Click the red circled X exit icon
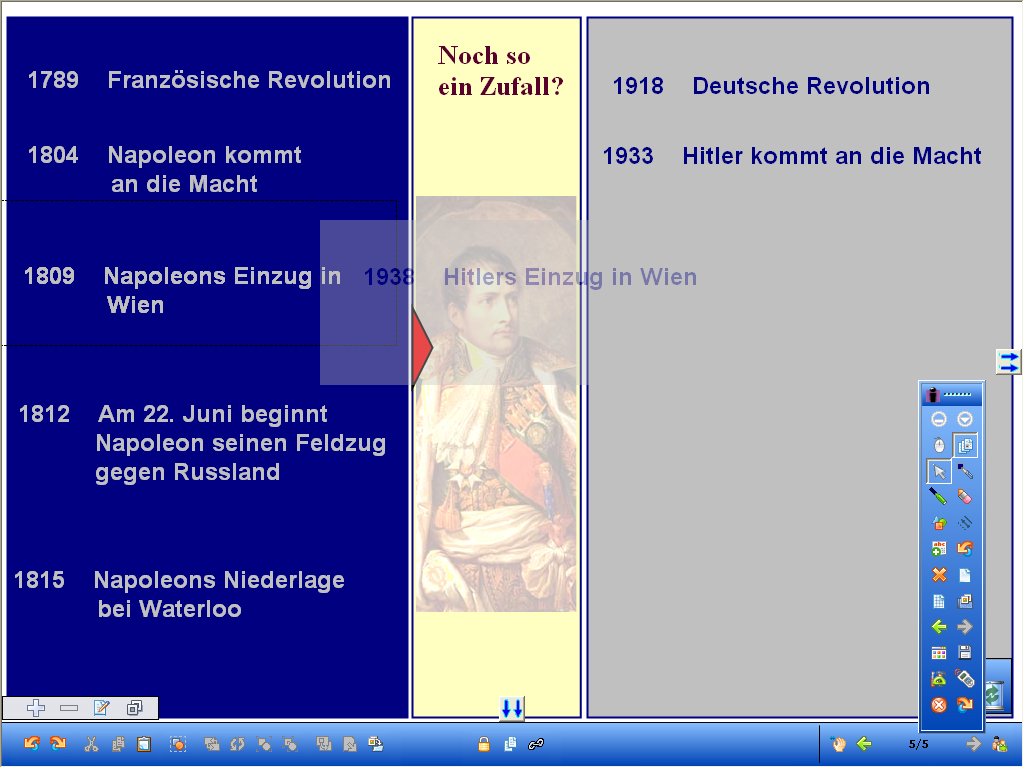This screenshot has height=768, width=1024. click(938, 705)
